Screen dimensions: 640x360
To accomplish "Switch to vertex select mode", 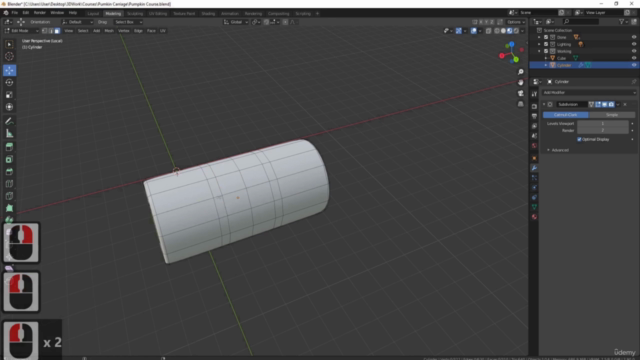I will (44, 31).
